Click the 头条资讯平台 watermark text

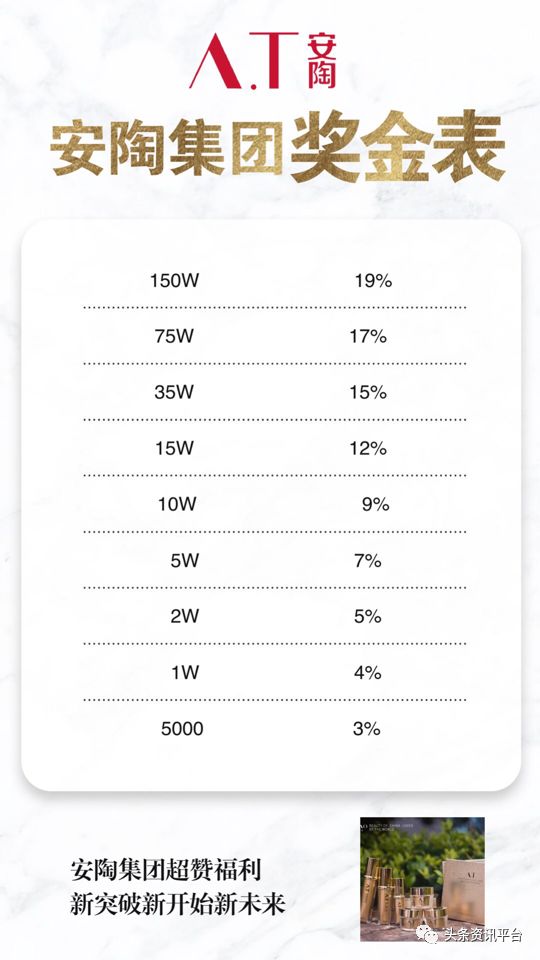point(482,936)
